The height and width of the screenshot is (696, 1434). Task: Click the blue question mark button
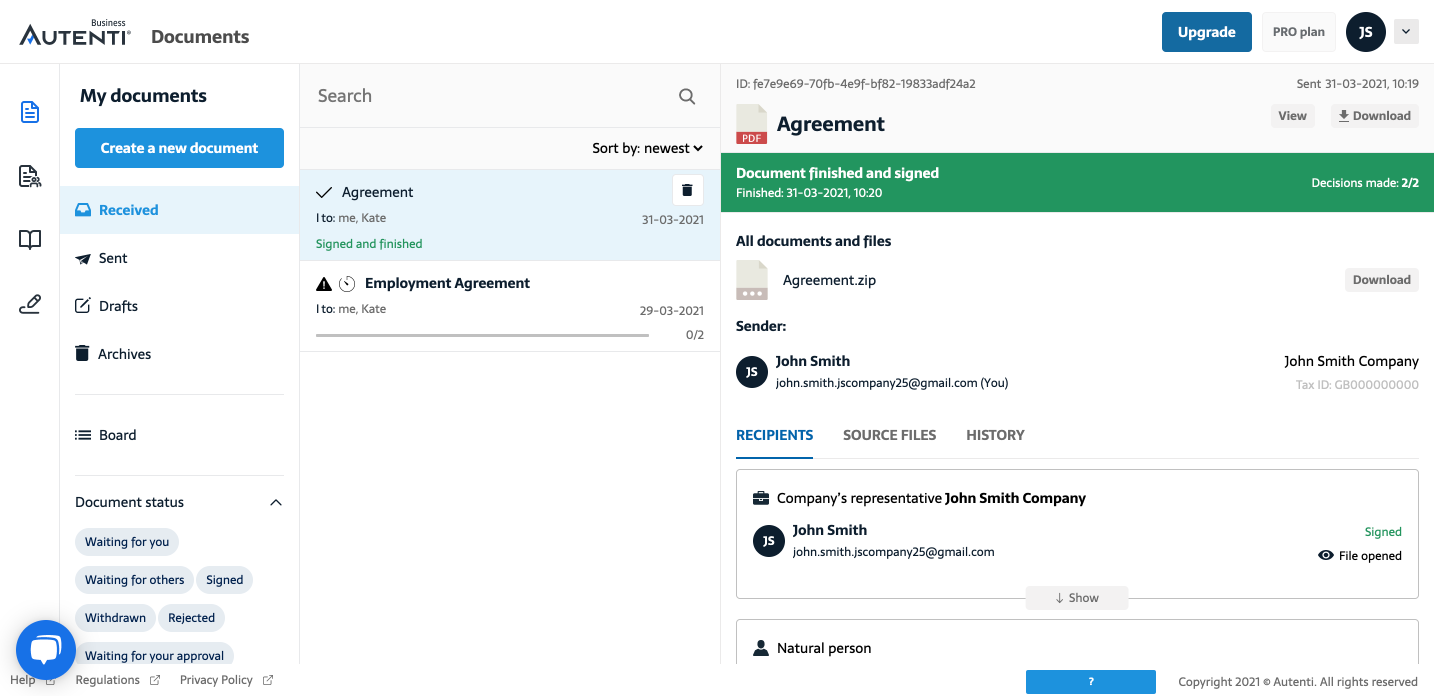tap(1091, 682)
